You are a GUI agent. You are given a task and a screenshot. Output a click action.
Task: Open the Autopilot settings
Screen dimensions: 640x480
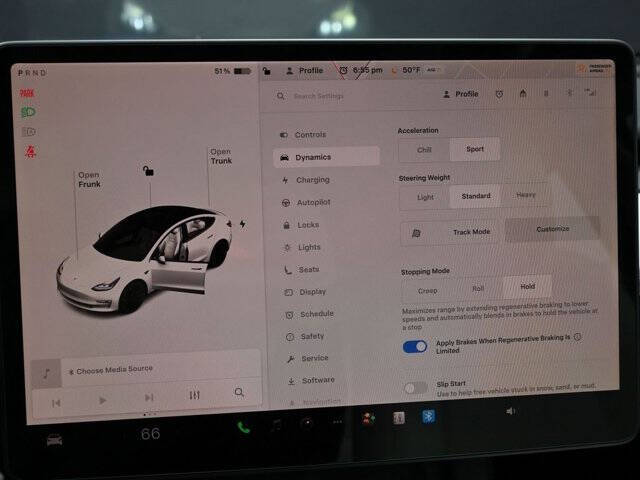(307, 202)
